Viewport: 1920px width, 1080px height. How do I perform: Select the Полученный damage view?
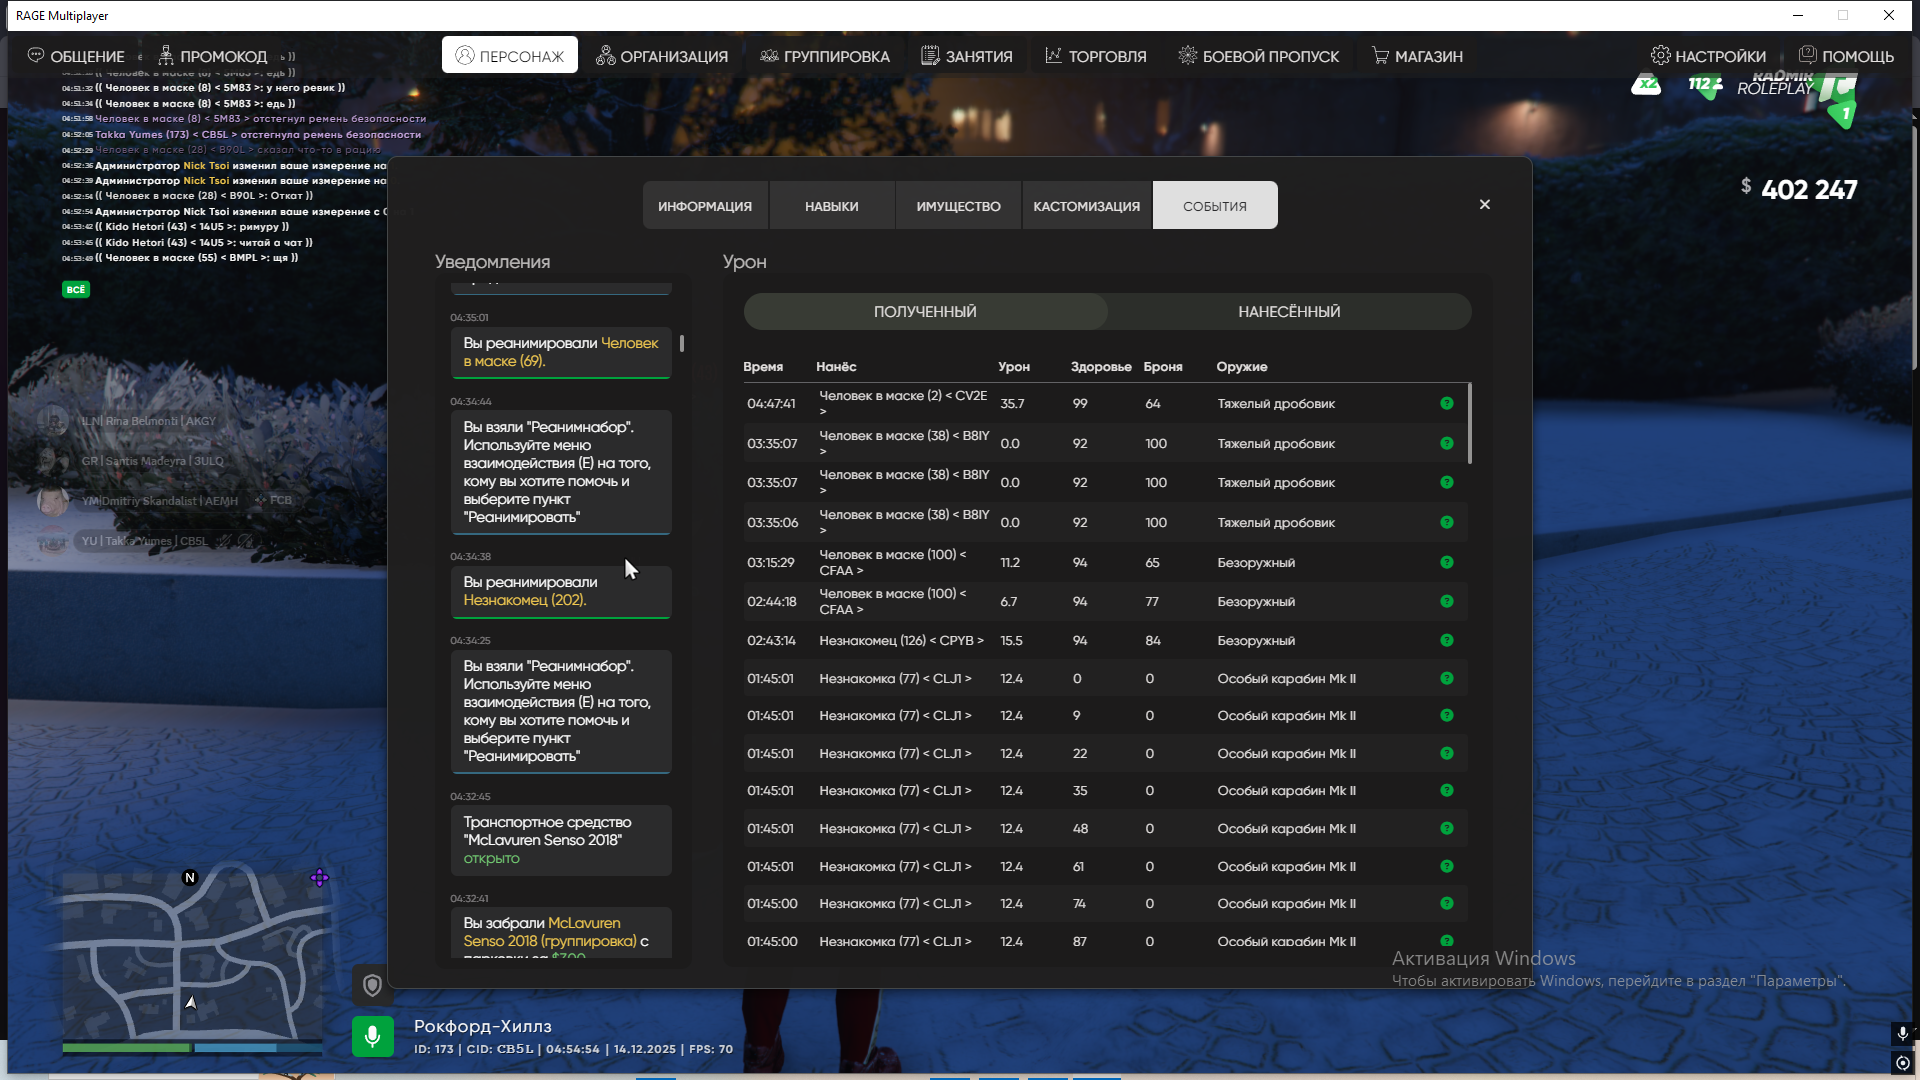925,312
